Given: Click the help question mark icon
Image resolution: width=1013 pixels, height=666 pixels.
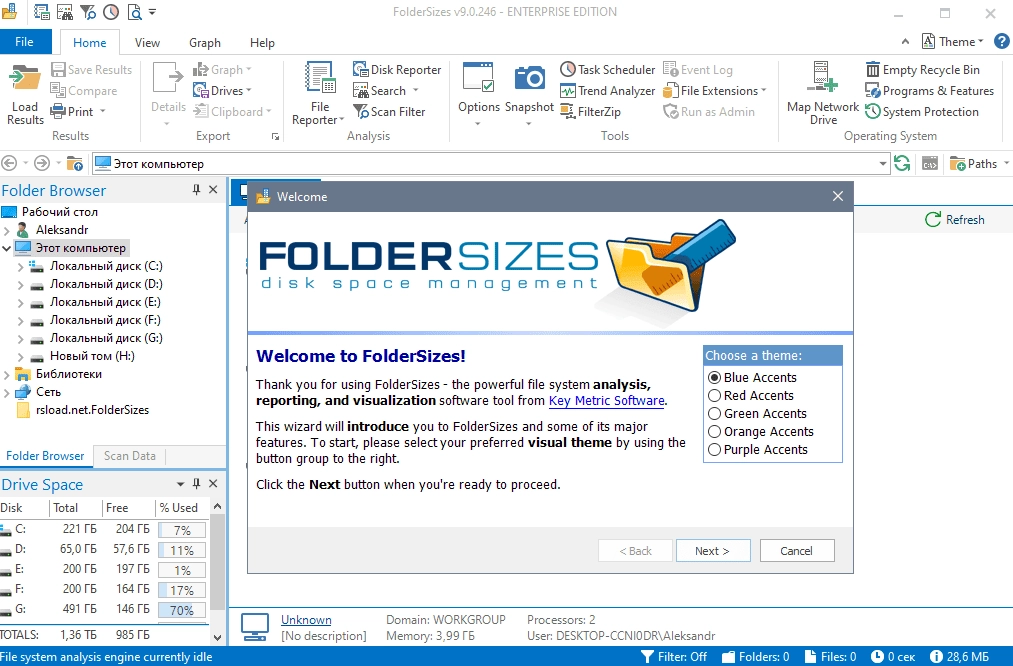Looking at the screenshot, I should point(1001,41).
